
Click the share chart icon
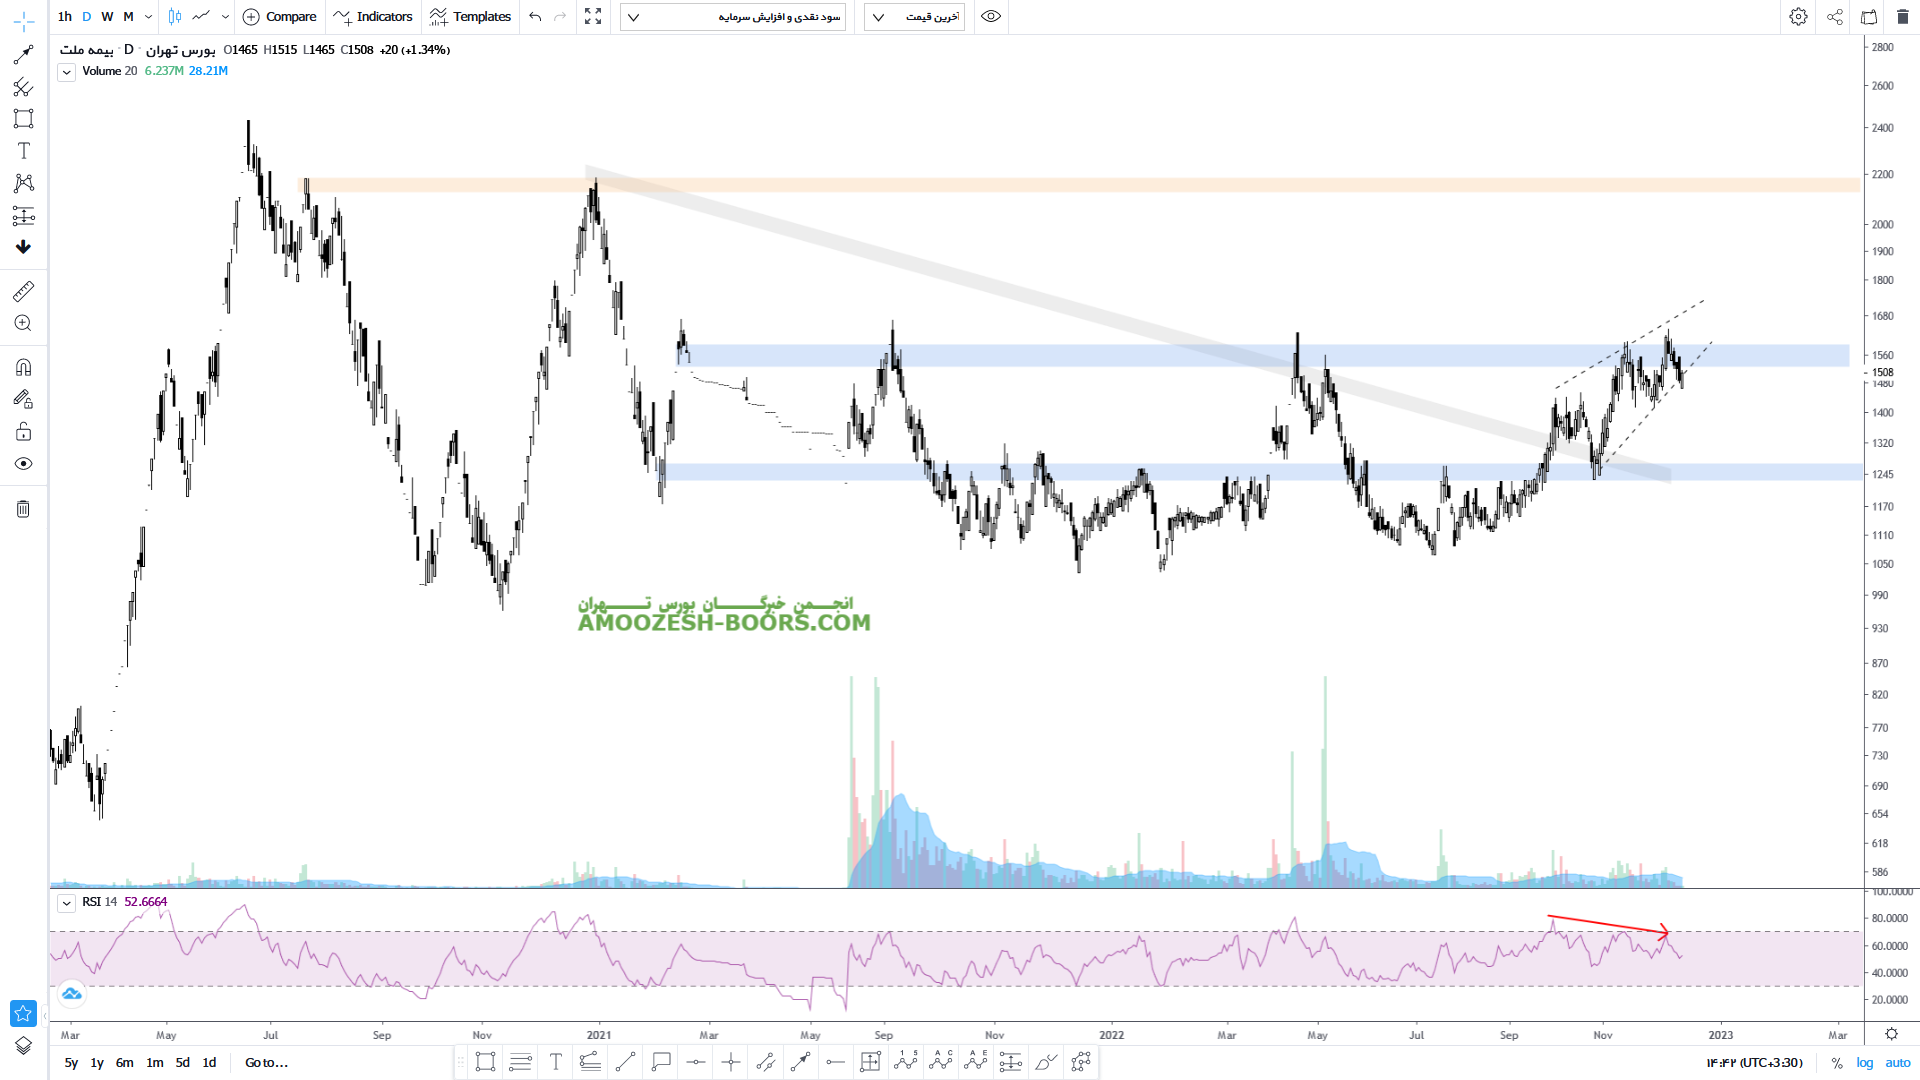pyautogui.click(x=1835, y=17)
